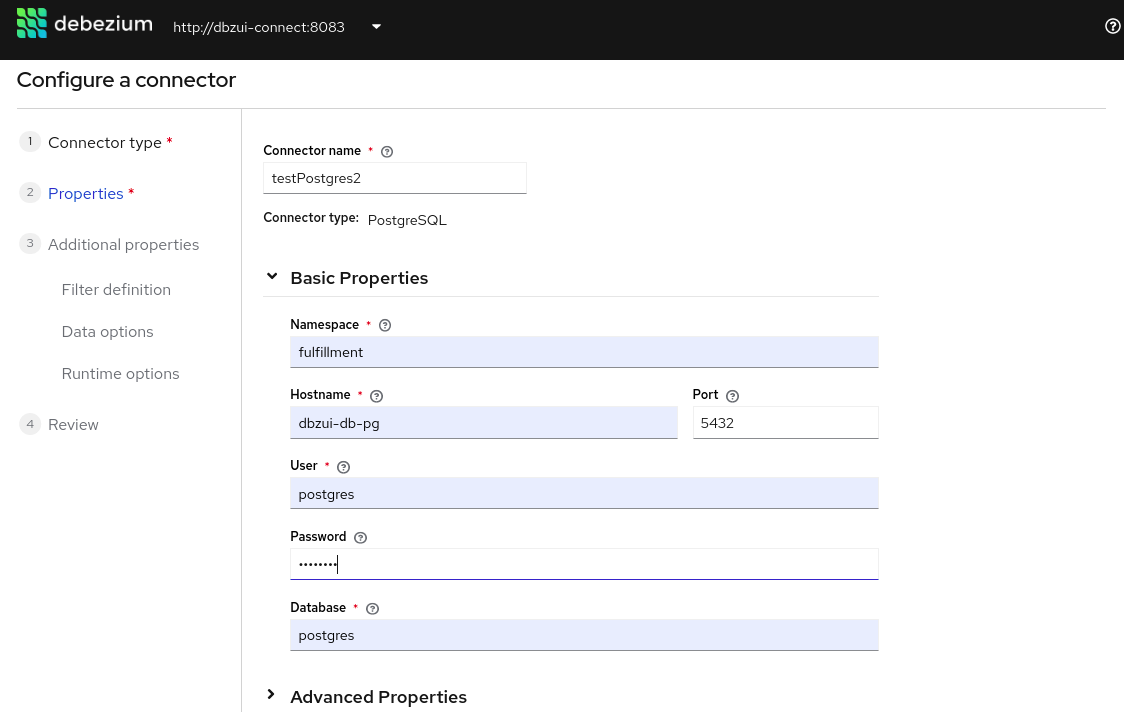This screenshot has height=712, width=1124.
Task: Open the help icon in top bar
Action: pyautogui.click(x=1112, y=27)
